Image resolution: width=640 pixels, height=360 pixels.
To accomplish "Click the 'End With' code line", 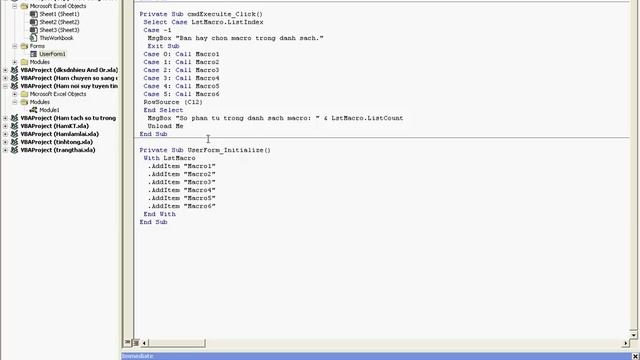I will (x=160, y=214).
